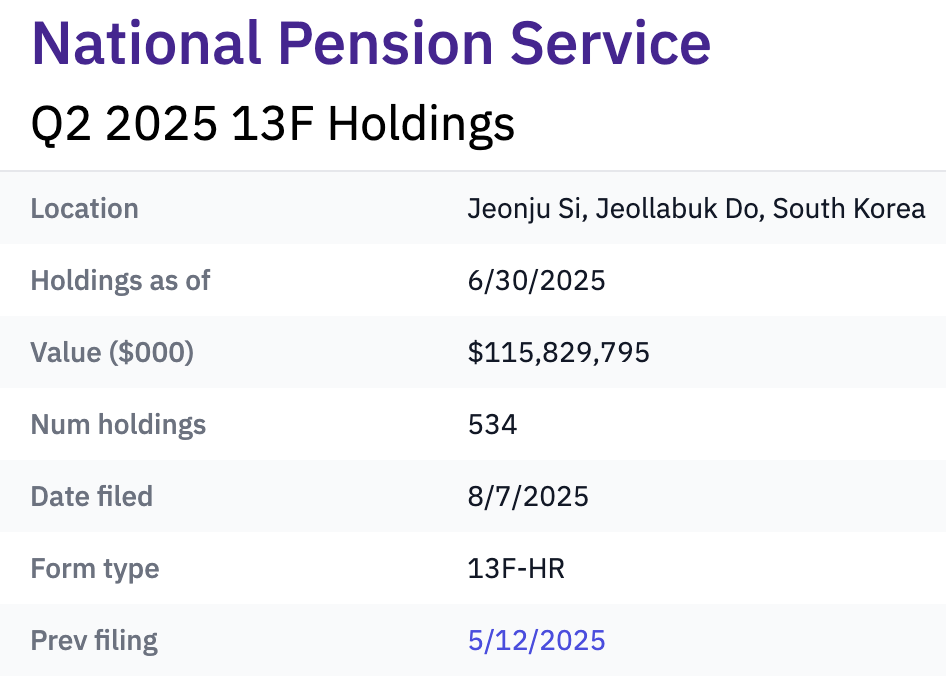Select the 6/30/2025 holdings date
Image resolution: width=946 pixels, height=684 pixels.
(536, 280)
